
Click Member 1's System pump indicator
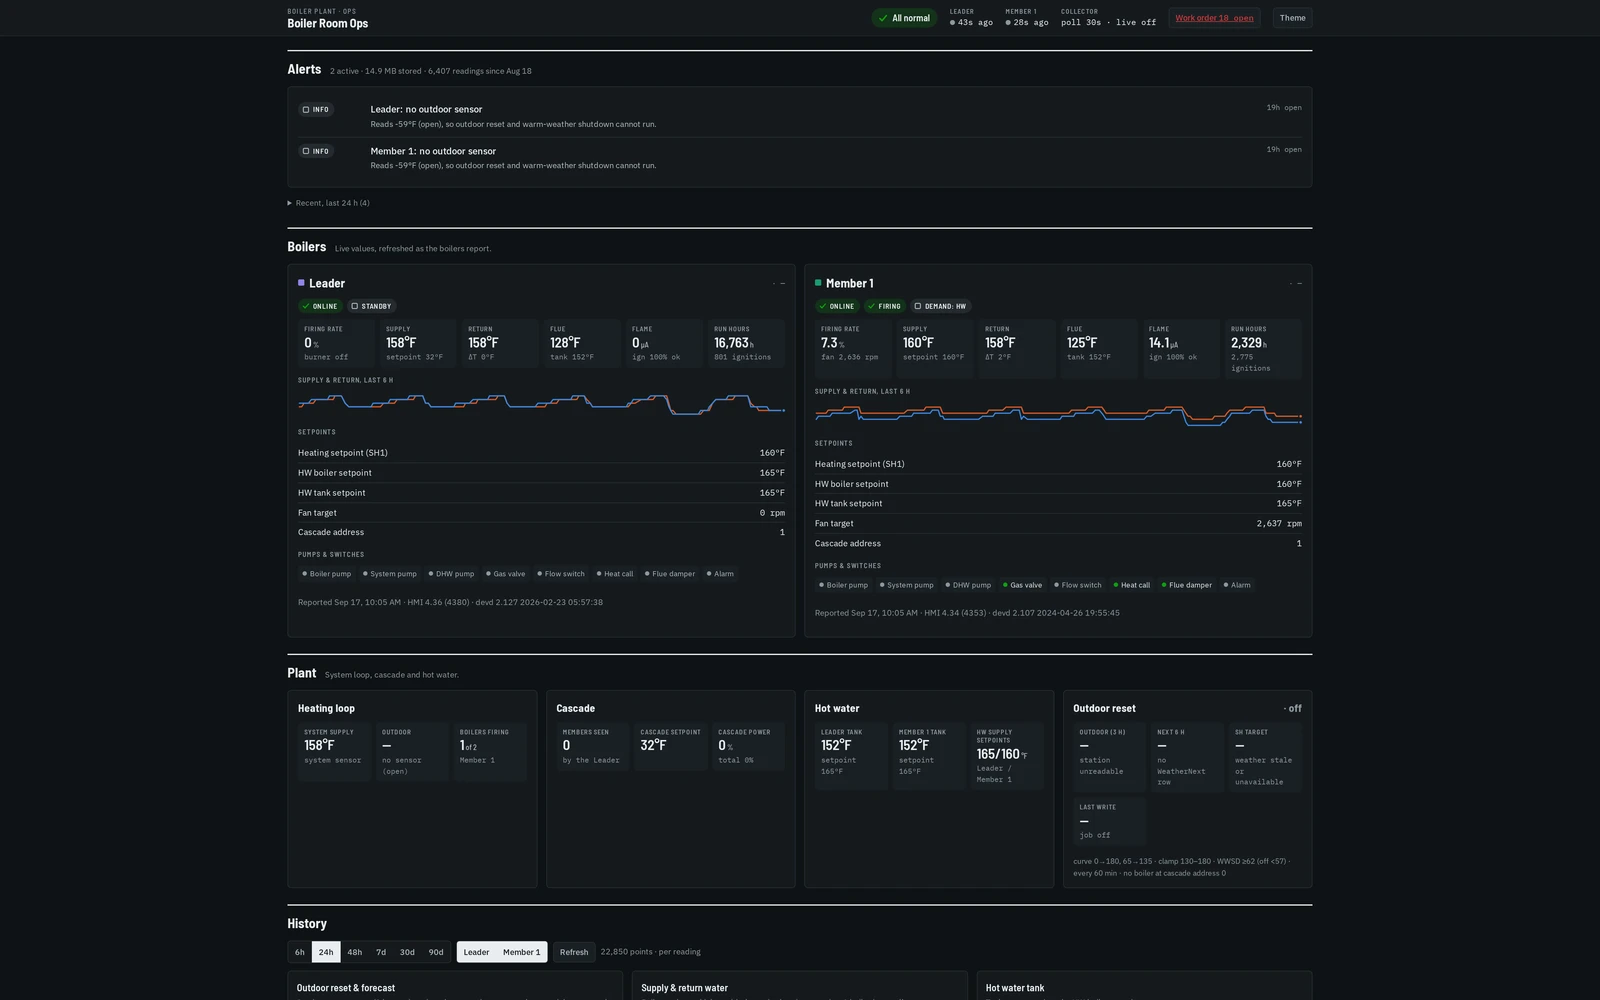tap(907, 585)
